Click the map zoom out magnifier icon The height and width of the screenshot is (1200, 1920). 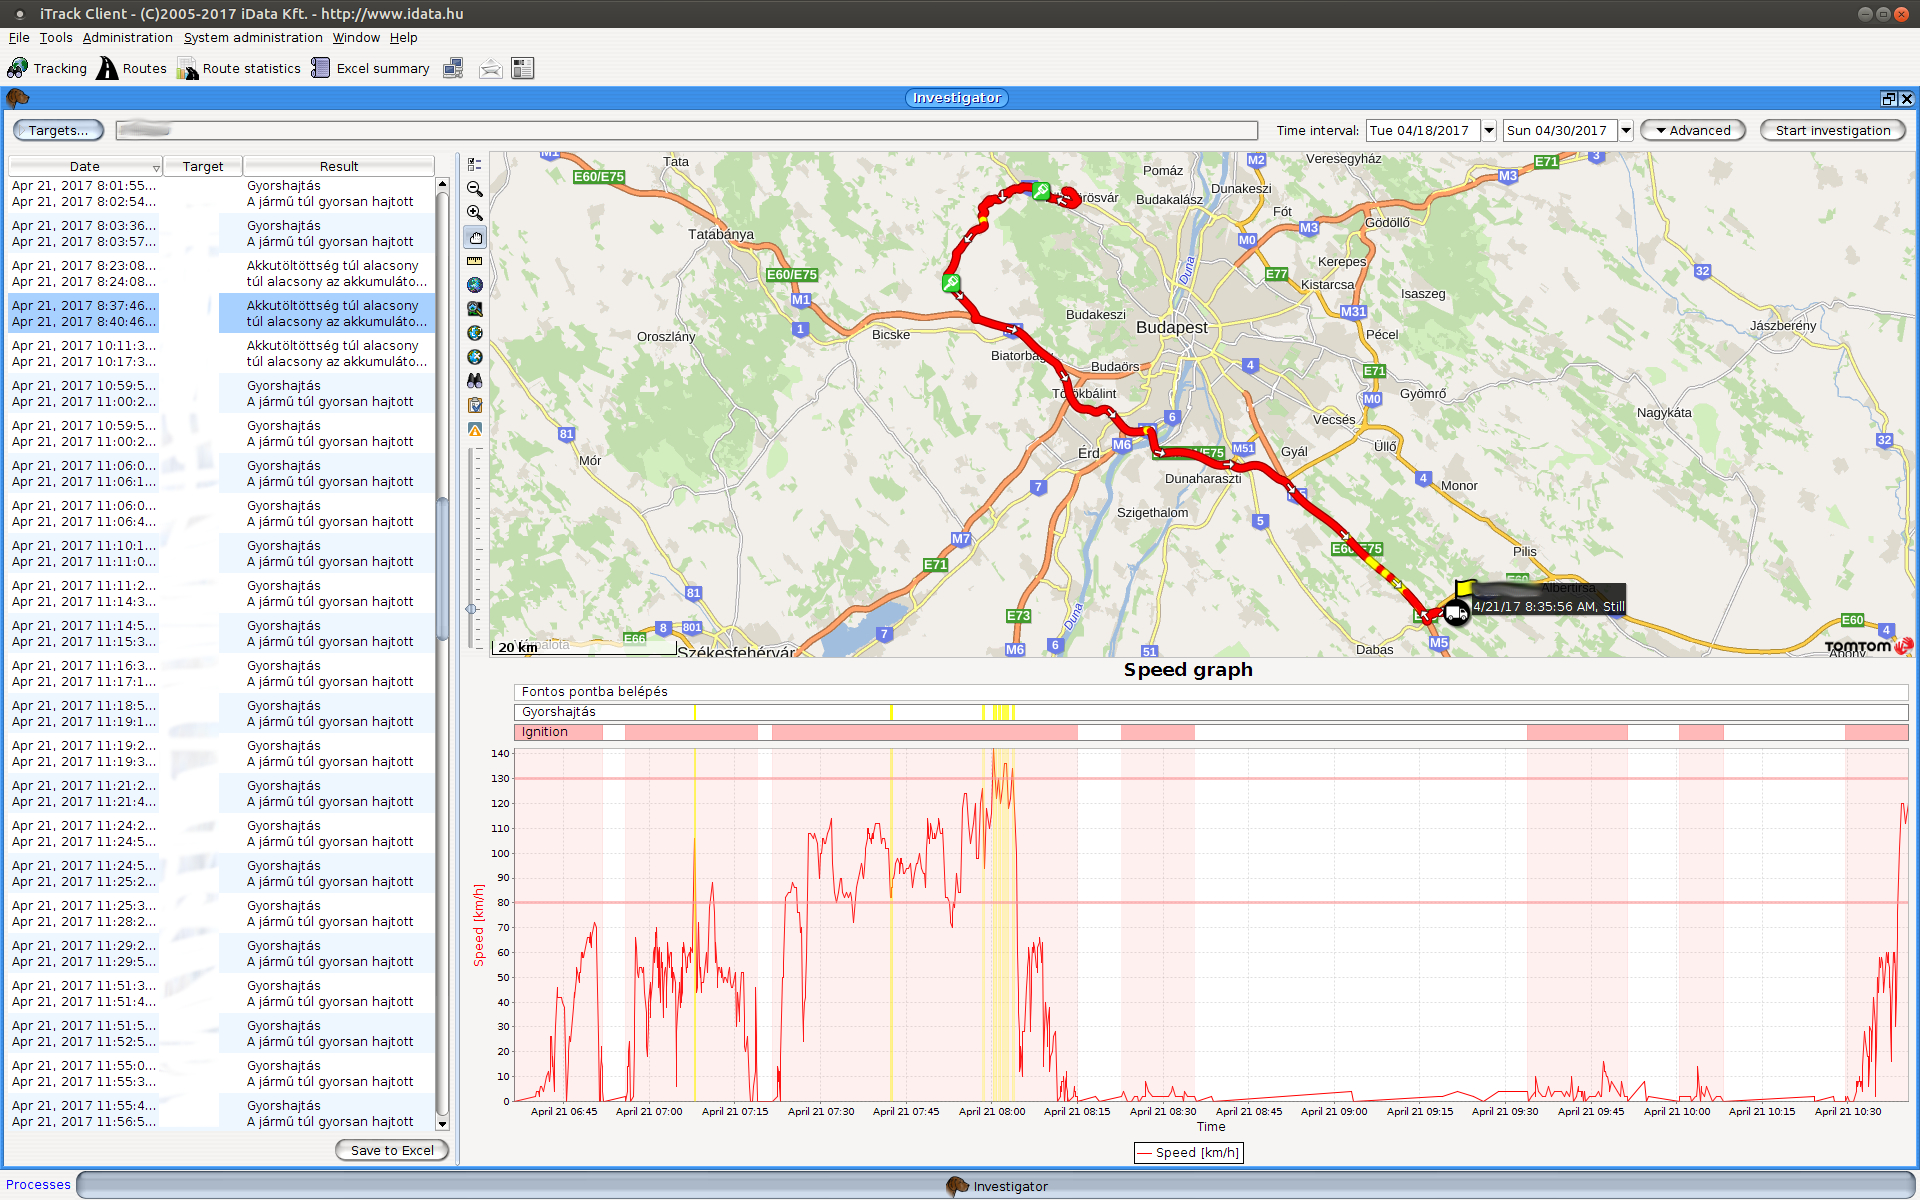coord(475,189)
